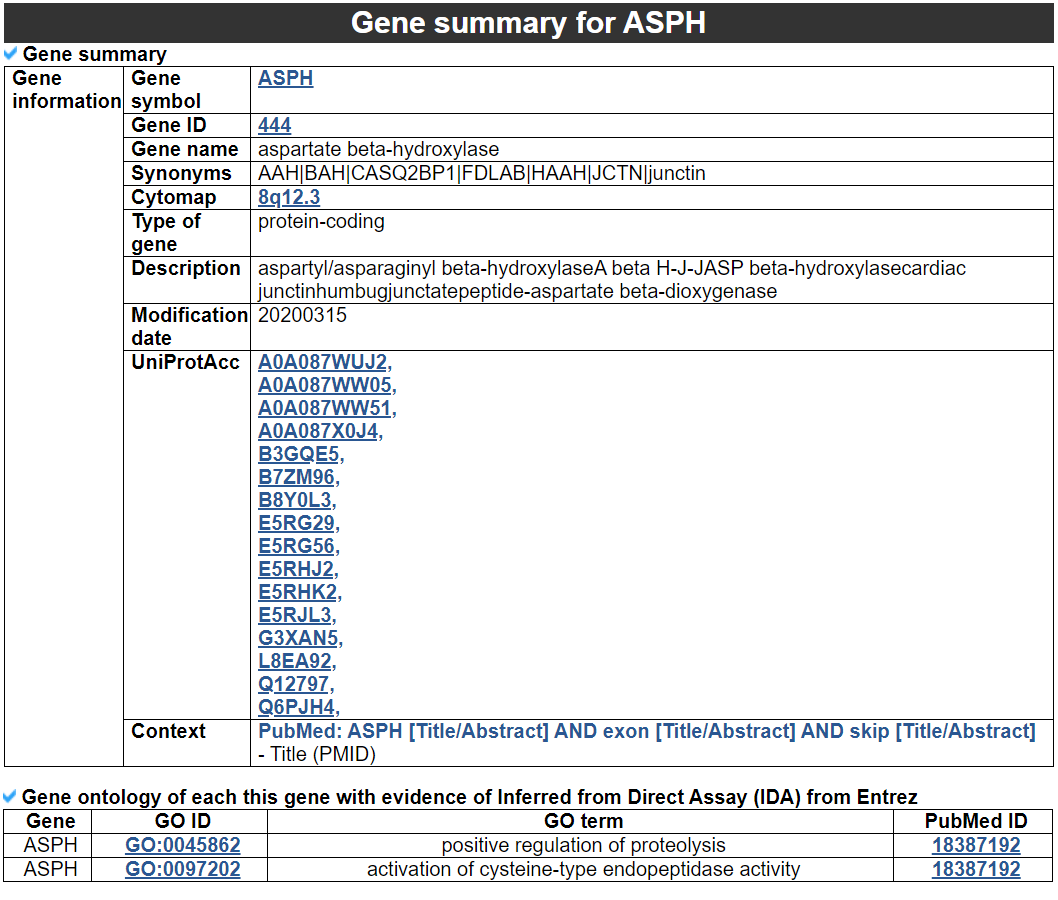
Task: Open the ASPH gene symbol link
Action: tap(285, 78)
